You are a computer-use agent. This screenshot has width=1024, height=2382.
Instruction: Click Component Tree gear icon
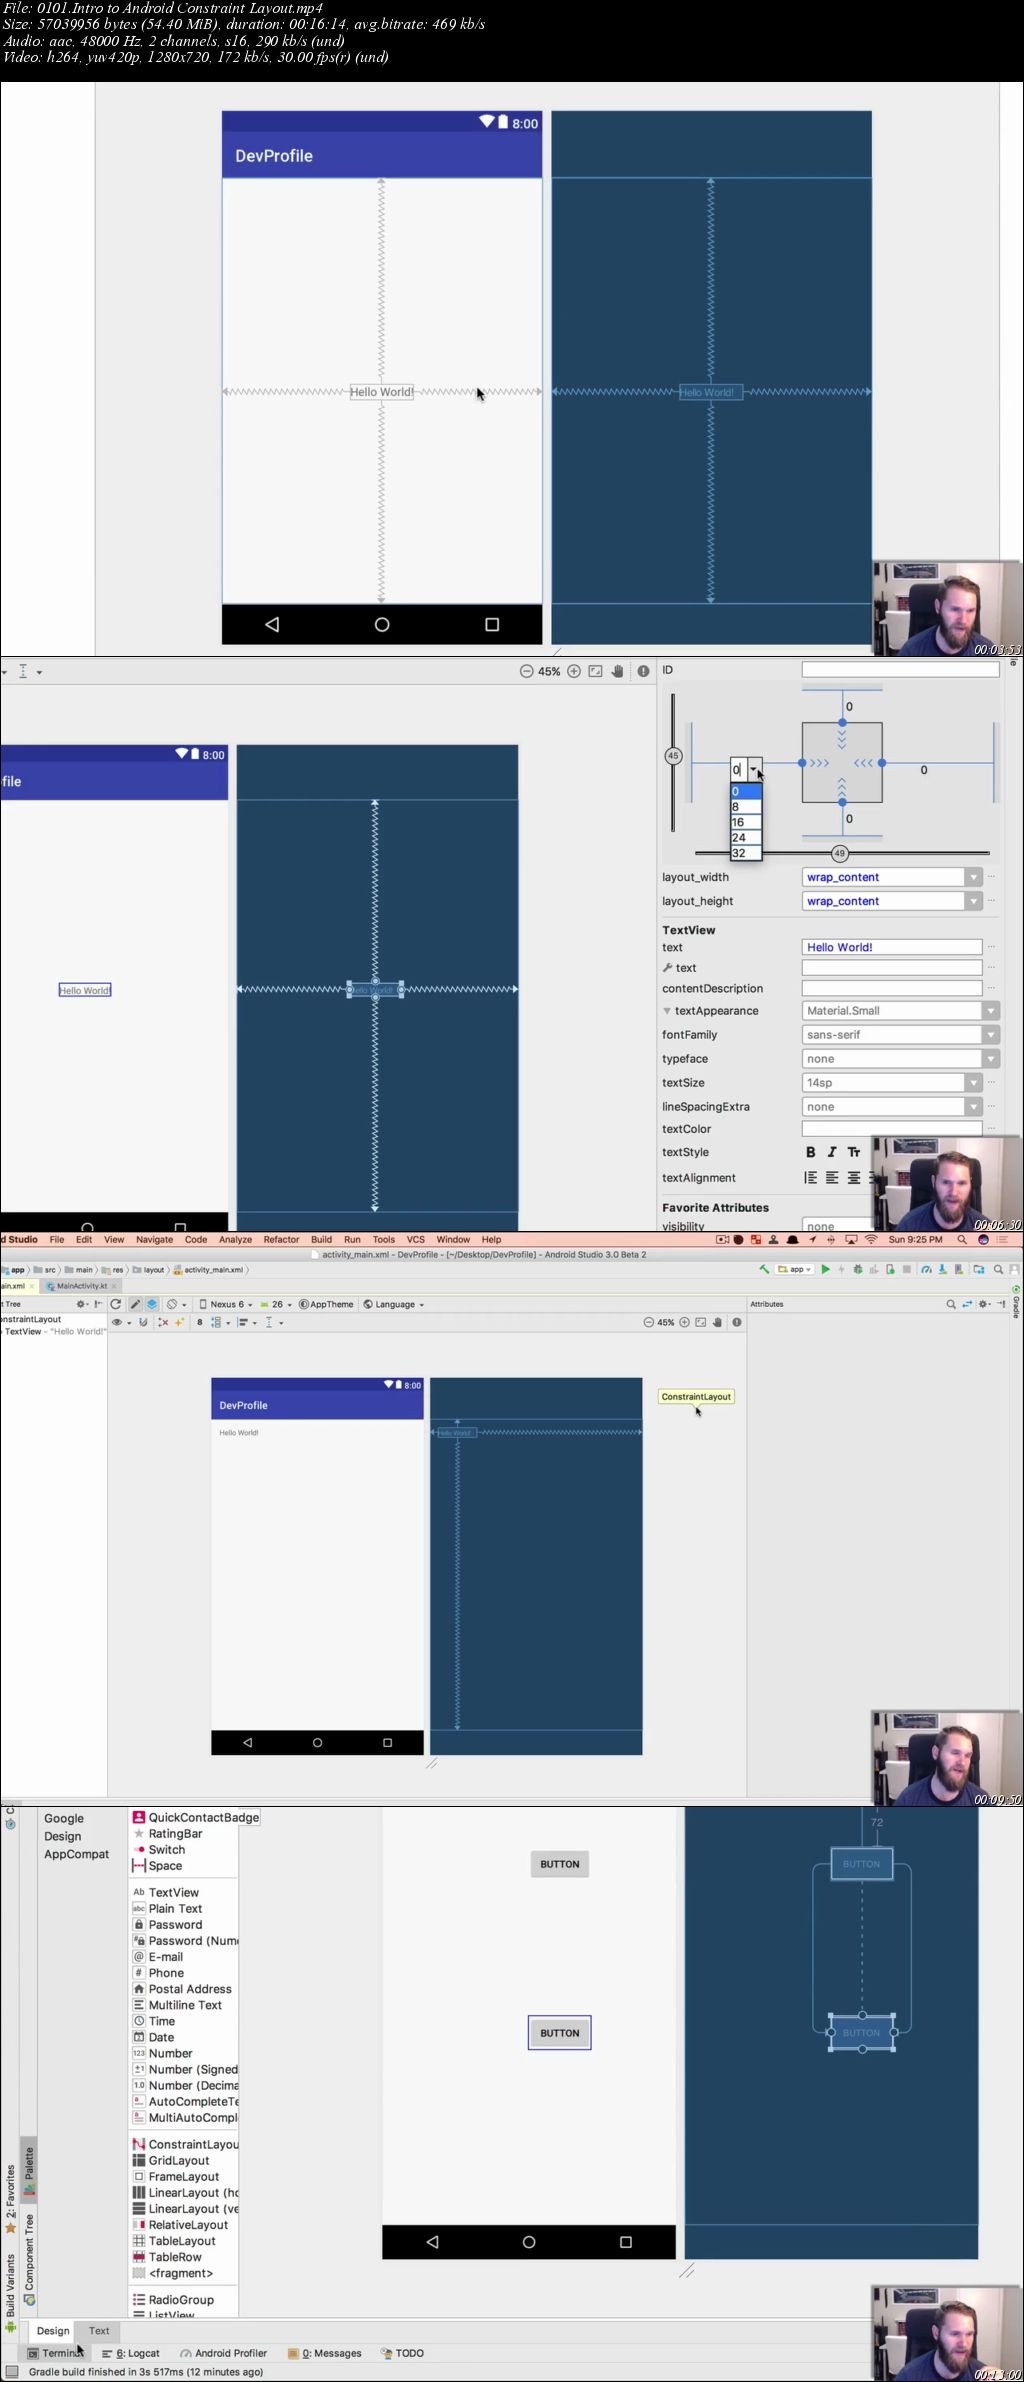81,1304
